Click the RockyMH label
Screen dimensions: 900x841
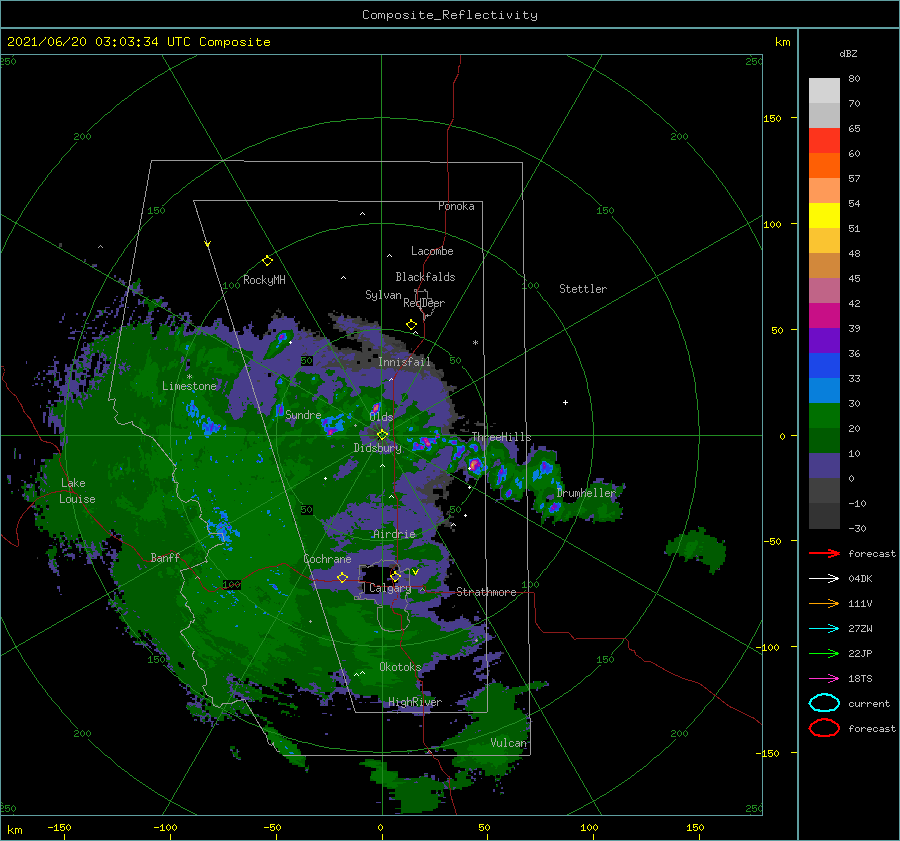pyautogui.click(x=264, y=280)
